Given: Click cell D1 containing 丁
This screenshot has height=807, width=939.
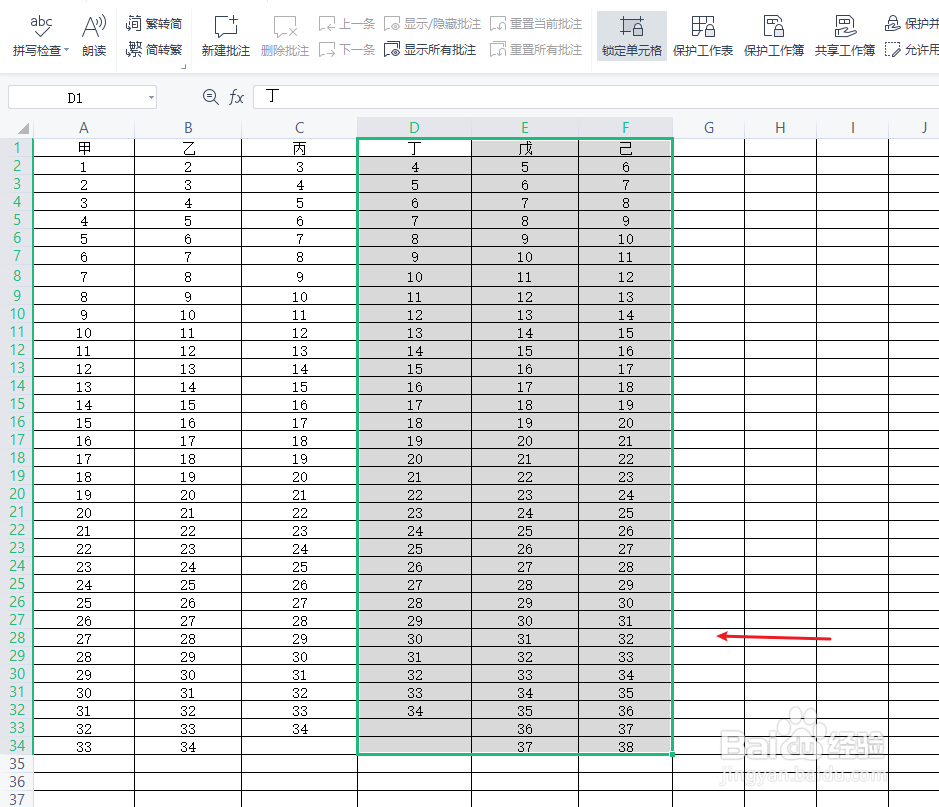Looking at the screenshot, I should pos(414,148).
